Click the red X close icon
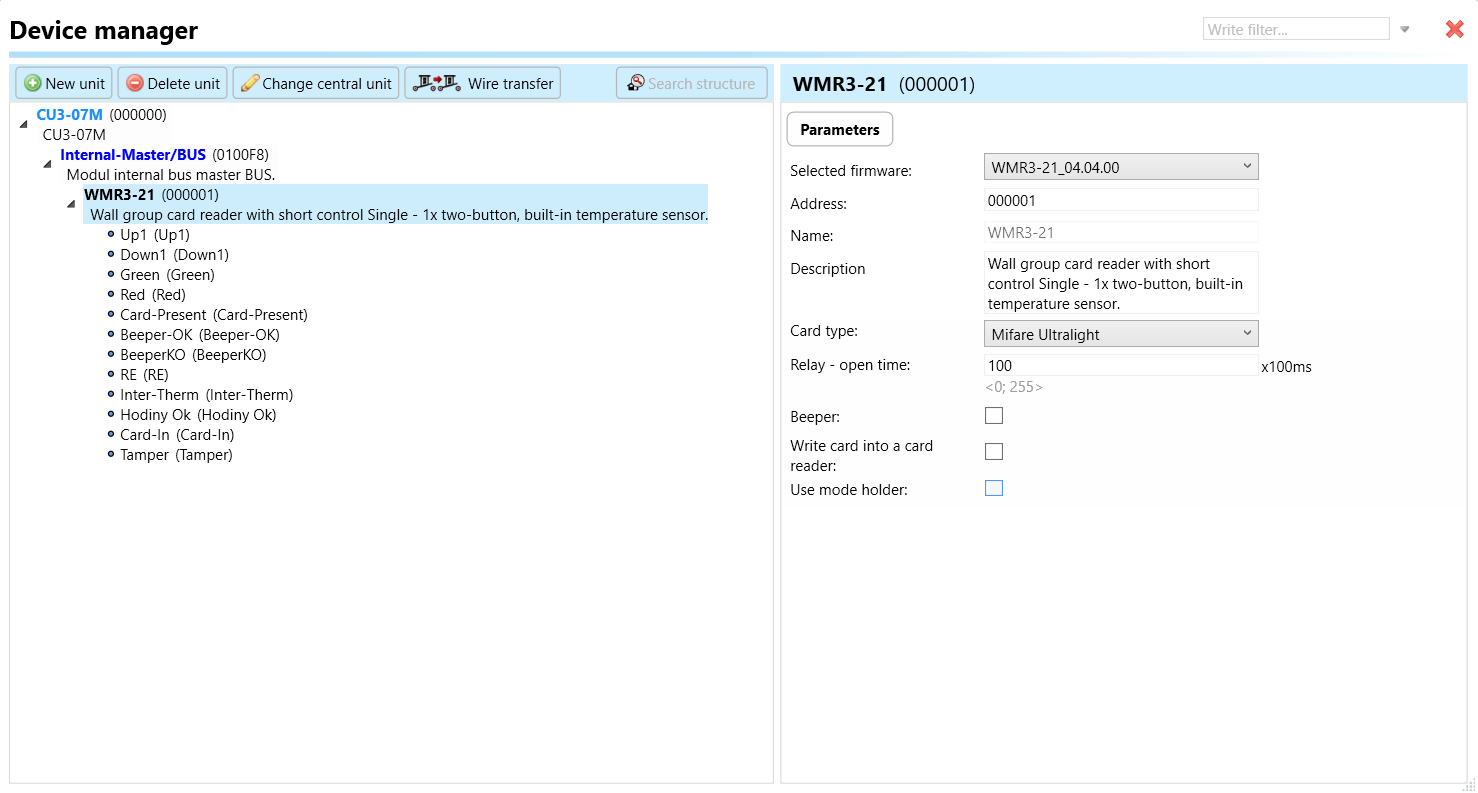1478x793 pixels. pyautogui.click(x=1455, y=30)
